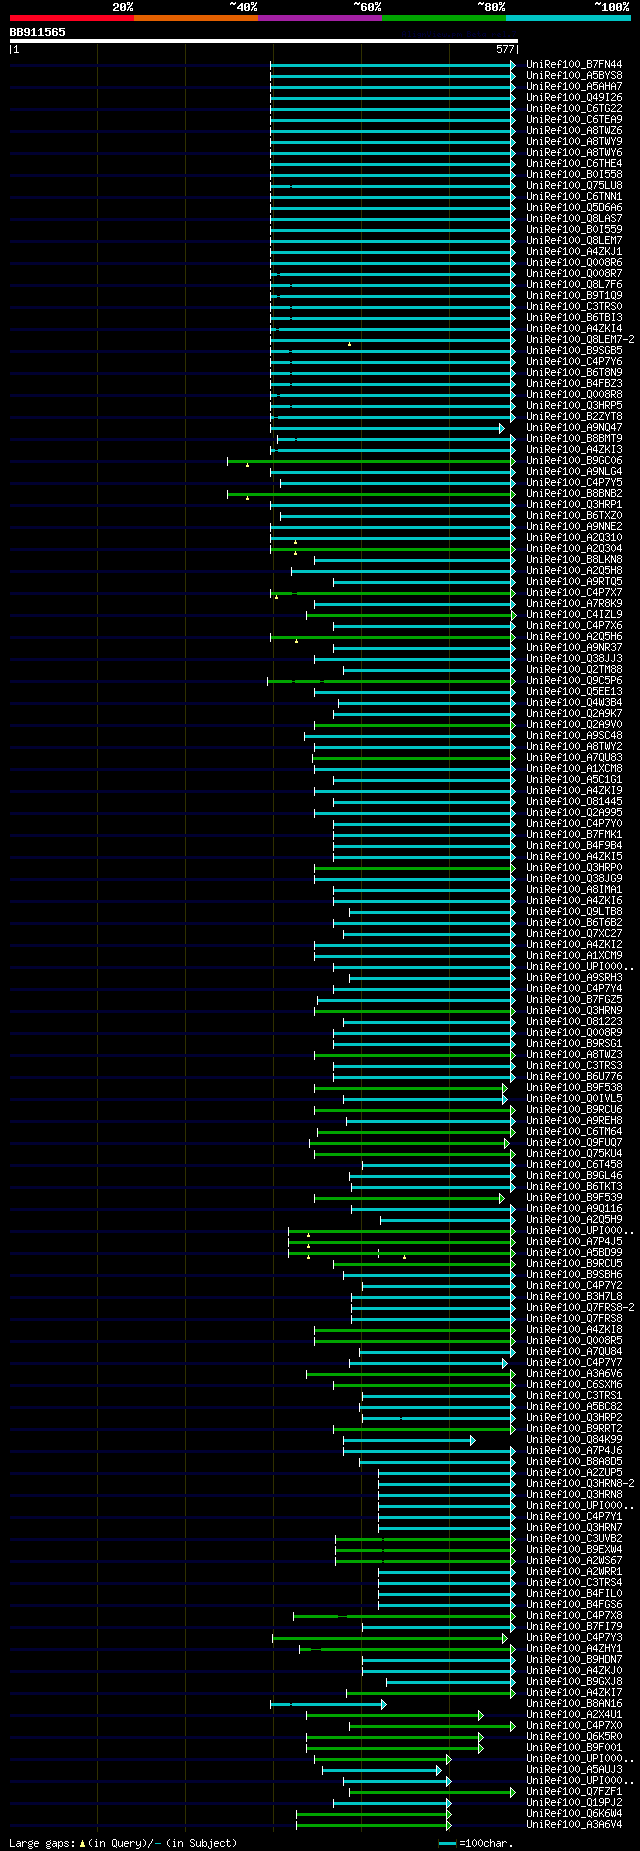Click the cyan alignment bar for A9NQ47
640x1851 pixels.
coord(386,428)
